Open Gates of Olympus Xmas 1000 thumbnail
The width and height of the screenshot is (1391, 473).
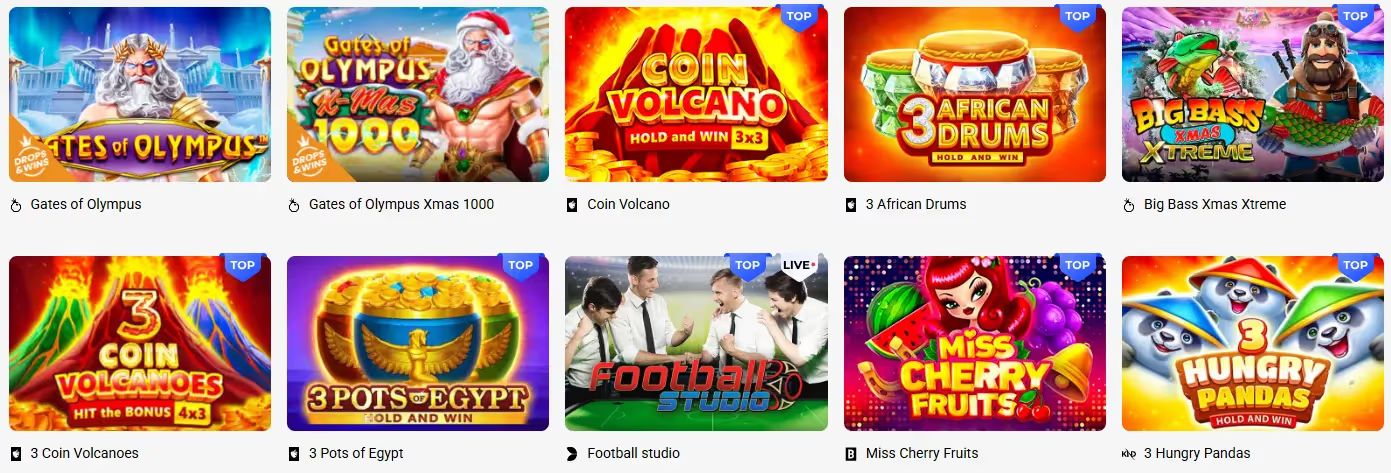point(418,94)
